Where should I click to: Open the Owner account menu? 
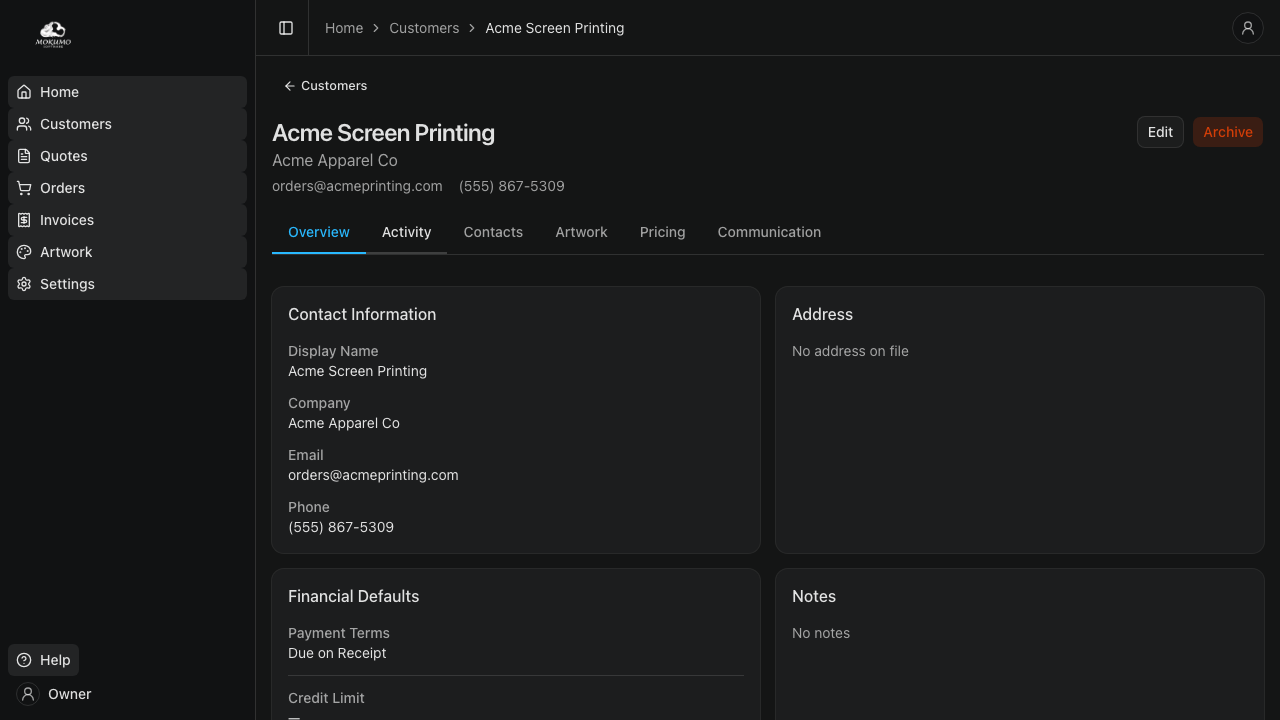click(x=55, y=694)
